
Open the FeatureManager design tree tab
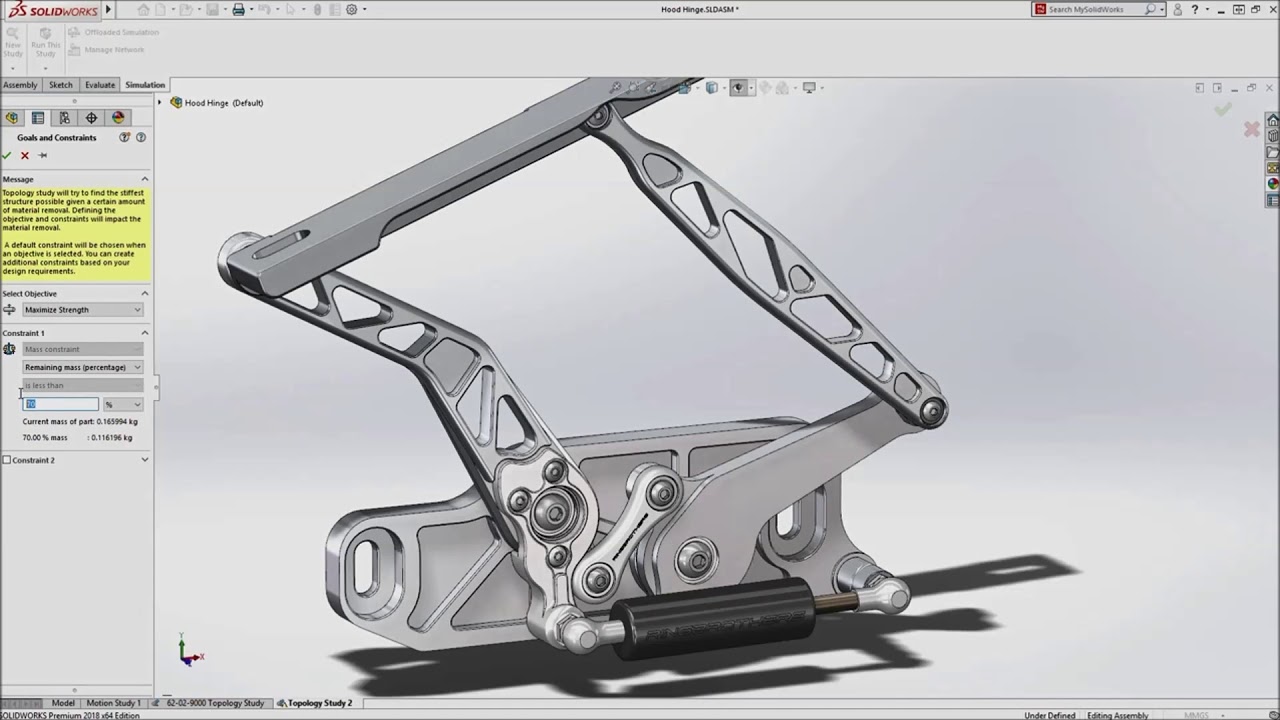pyautogui.click(x=11, y=118)
